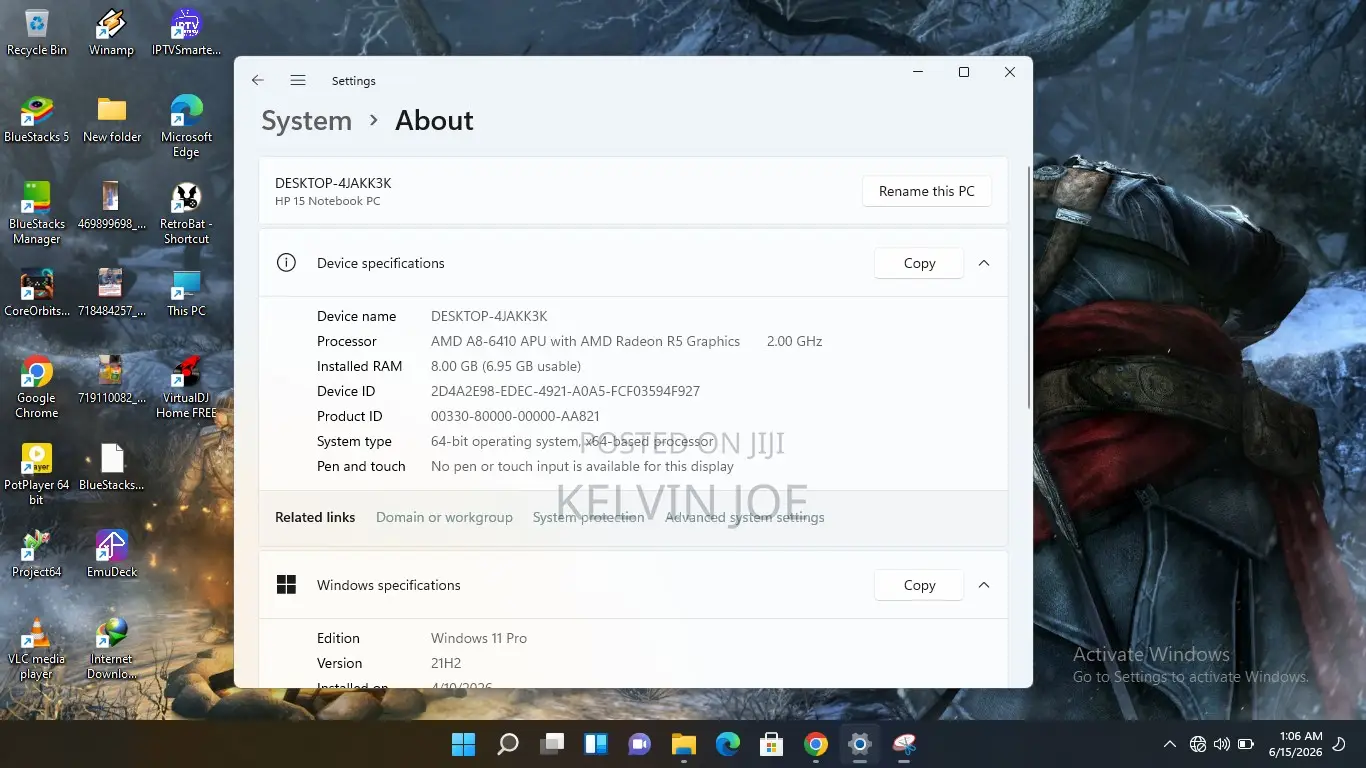The height and width of the screenshot is (768, 1366).
Task: Open BlueStacks Manager desktop shortcut
Action: click(37, 214)
